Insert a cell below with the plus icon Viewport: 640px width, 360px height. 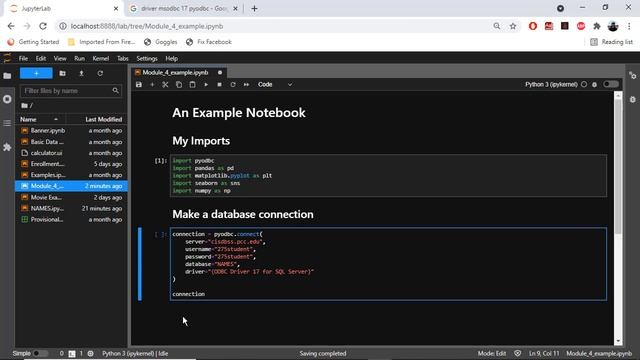[x=152, y=84]
